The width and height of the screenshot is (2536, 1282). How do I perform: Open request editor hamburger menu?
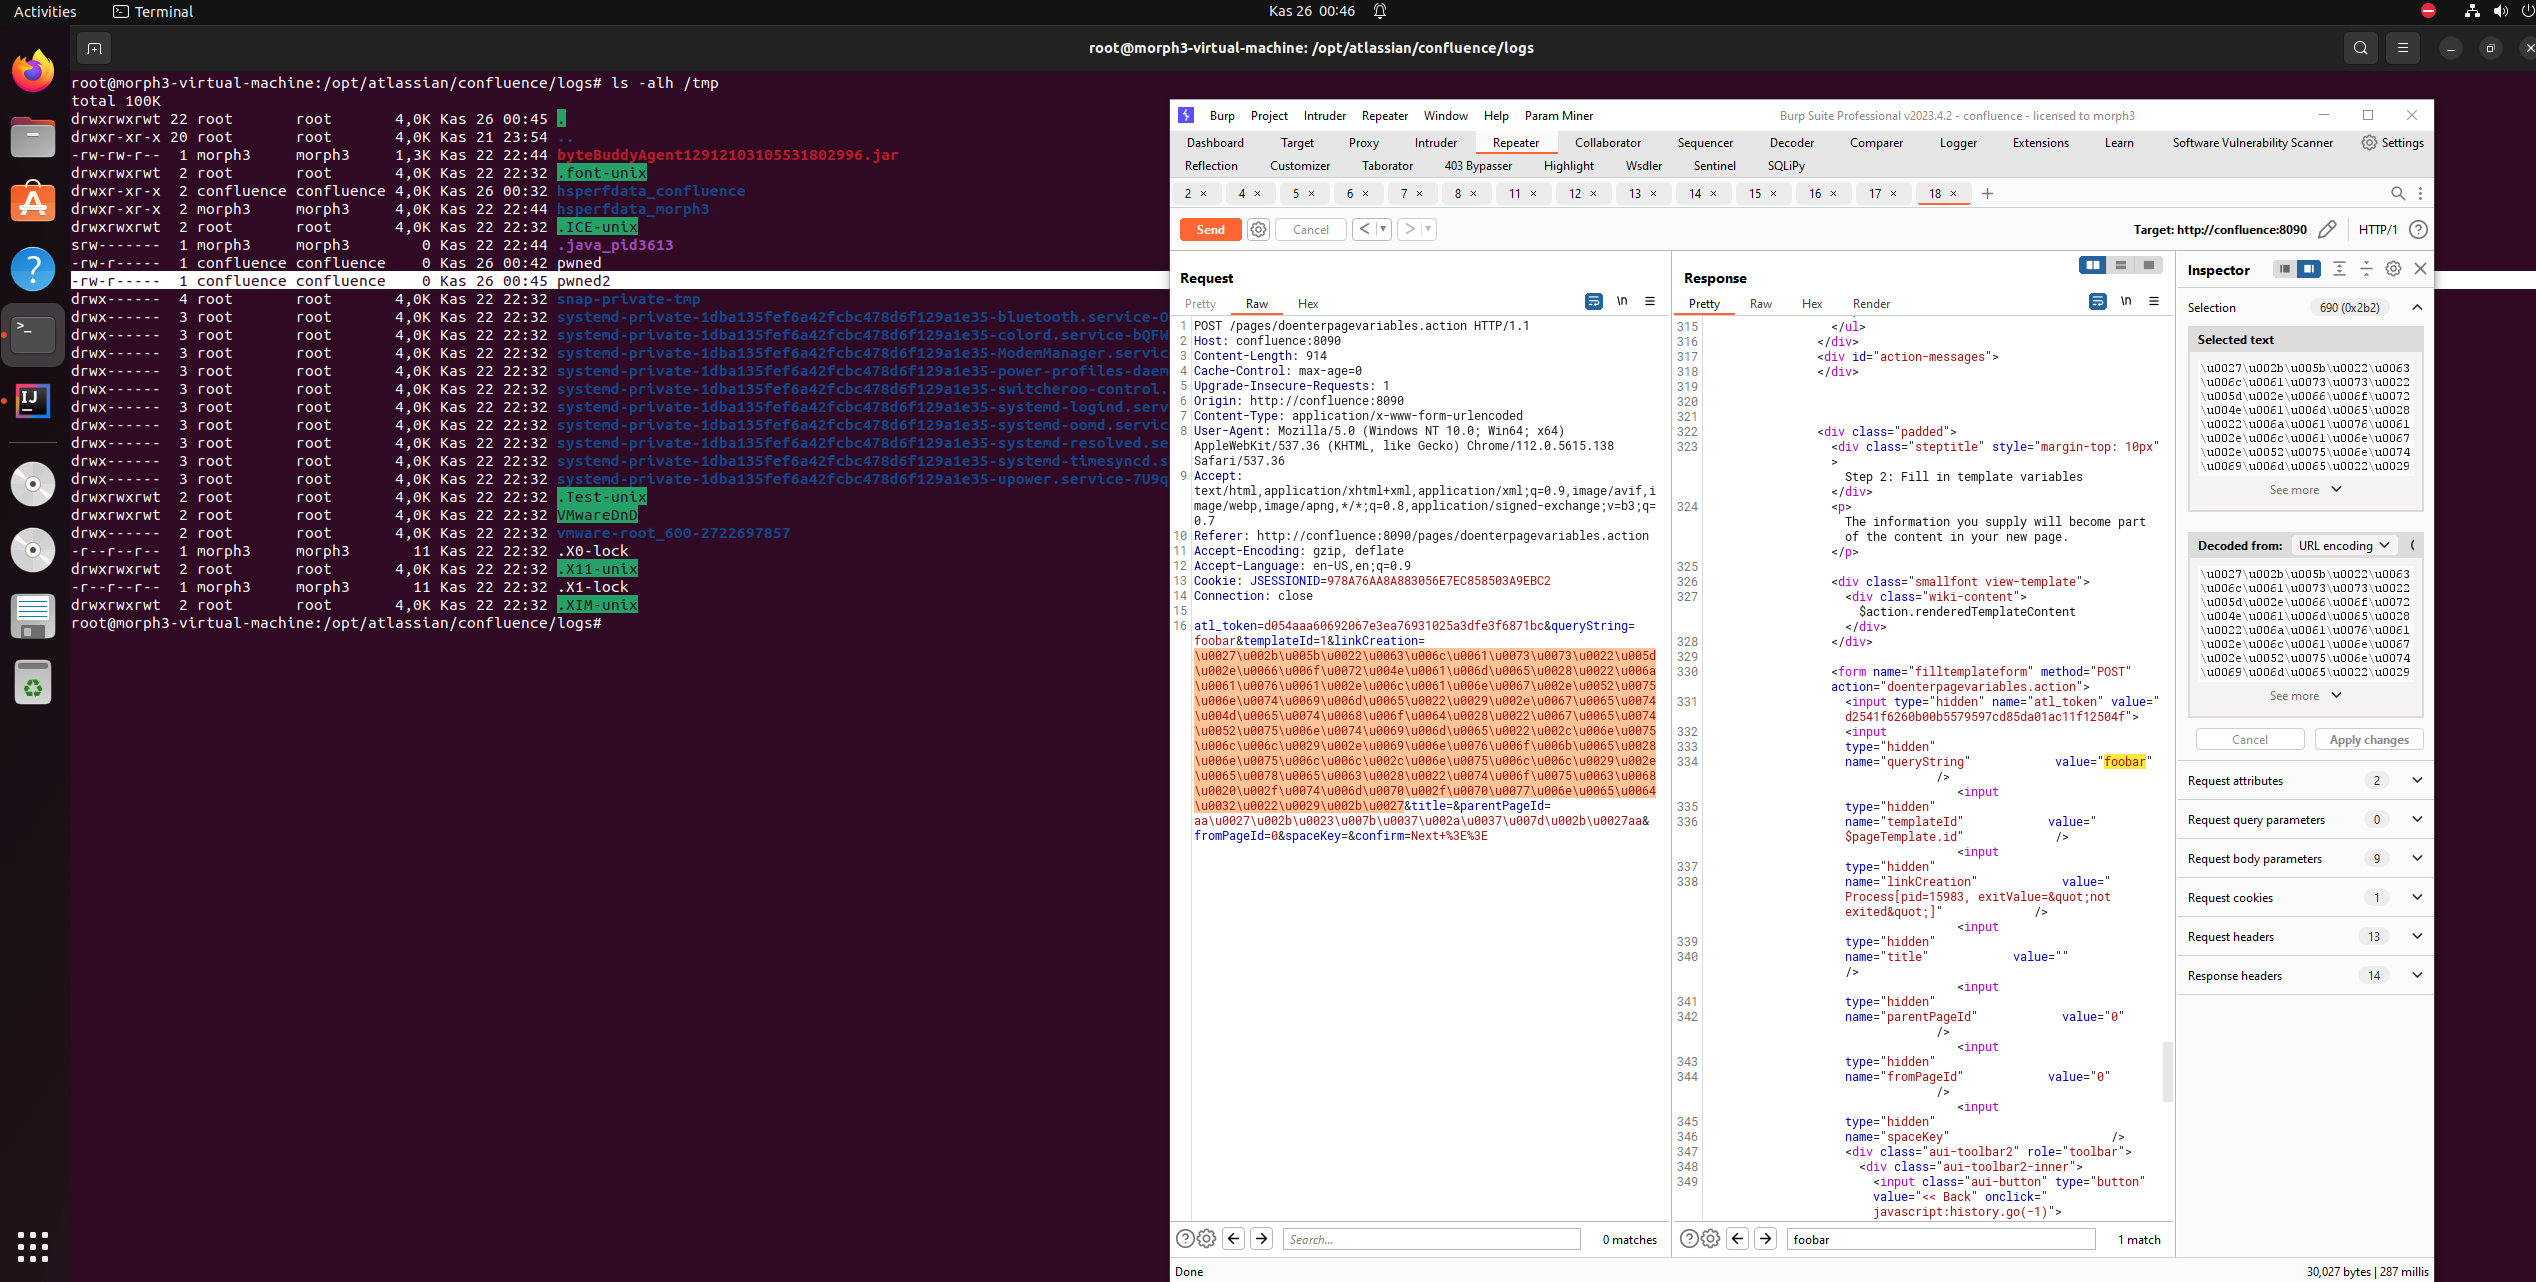[1650, 302]
